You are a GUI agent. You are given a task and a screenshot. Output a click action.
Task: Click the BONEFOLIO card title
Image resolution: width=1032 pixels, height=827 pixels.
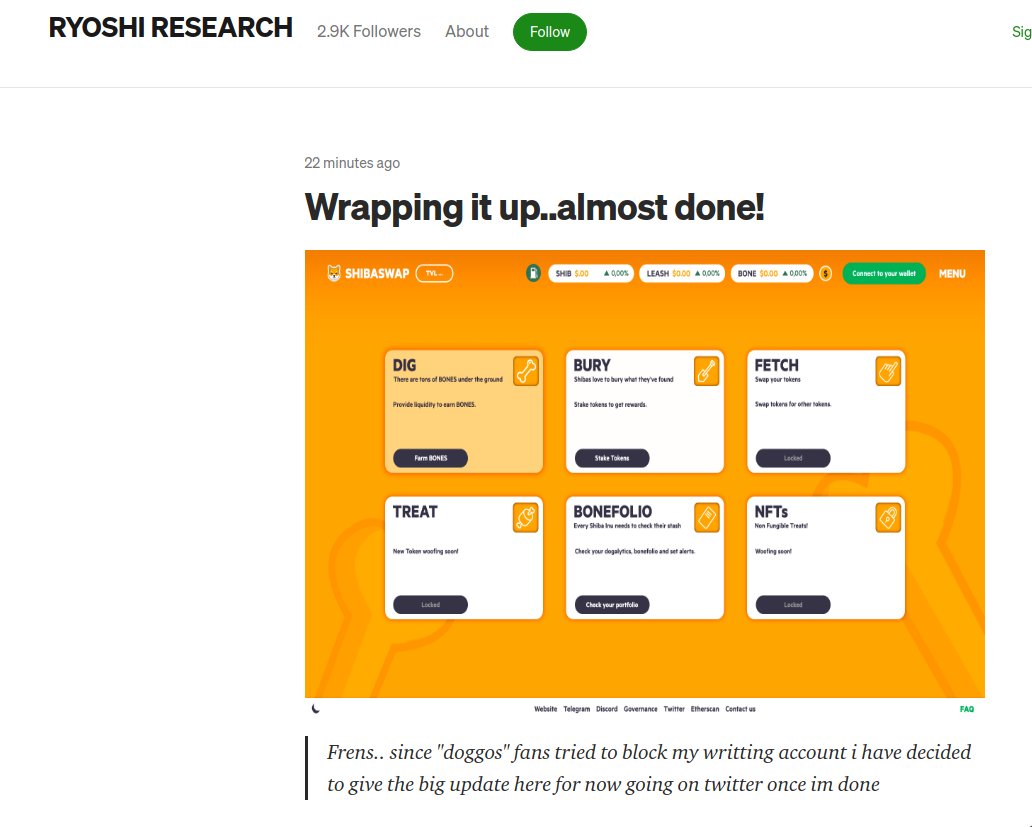pos(613,512)
